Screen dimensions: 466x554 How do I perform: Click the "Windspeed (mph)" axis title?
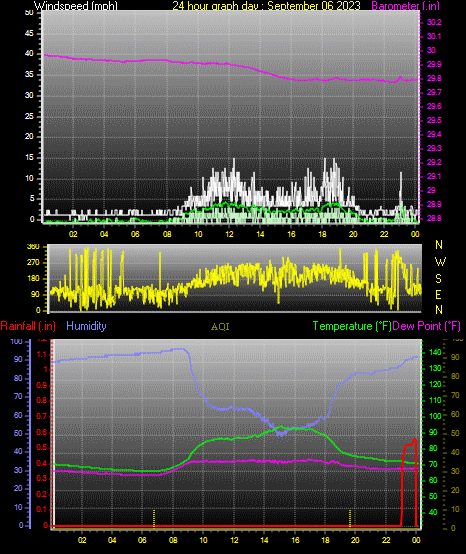[x=76, y=6]
